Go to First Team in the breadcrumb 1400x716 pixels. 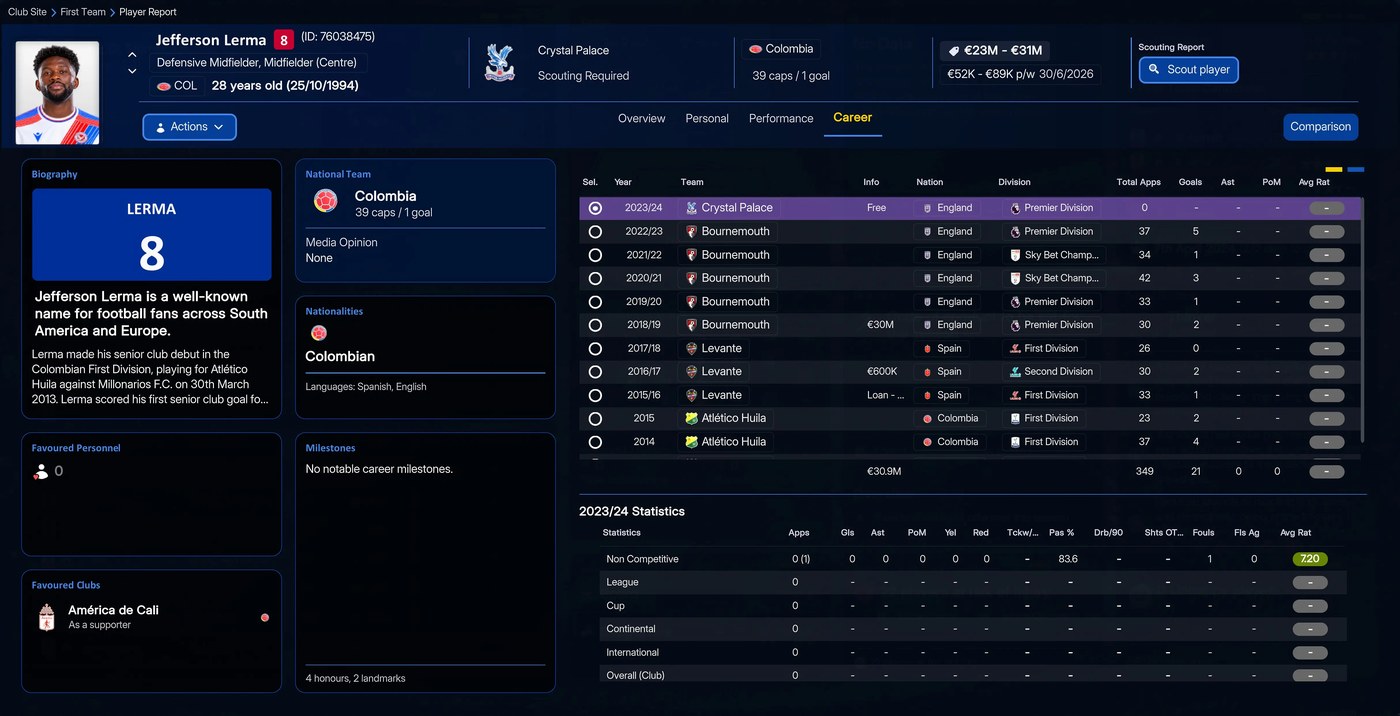[83, 12]
